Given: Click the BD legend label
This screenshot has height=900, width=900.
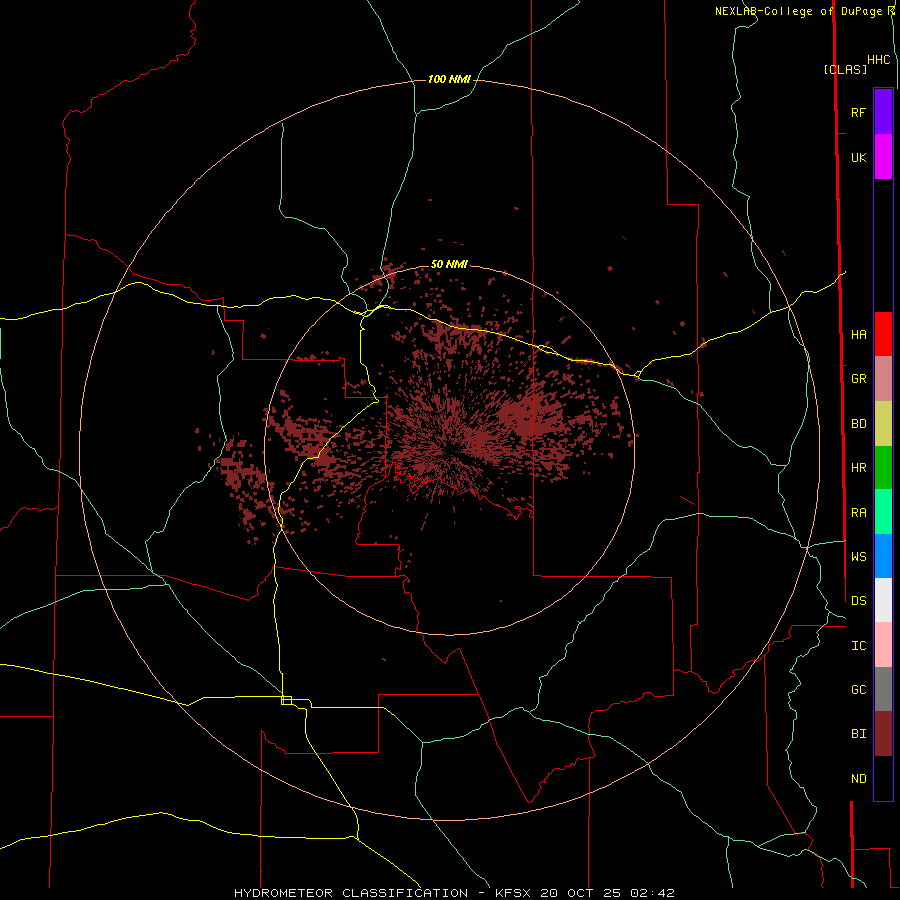Looking at the screenshot, I should click(x=858, y=424).
